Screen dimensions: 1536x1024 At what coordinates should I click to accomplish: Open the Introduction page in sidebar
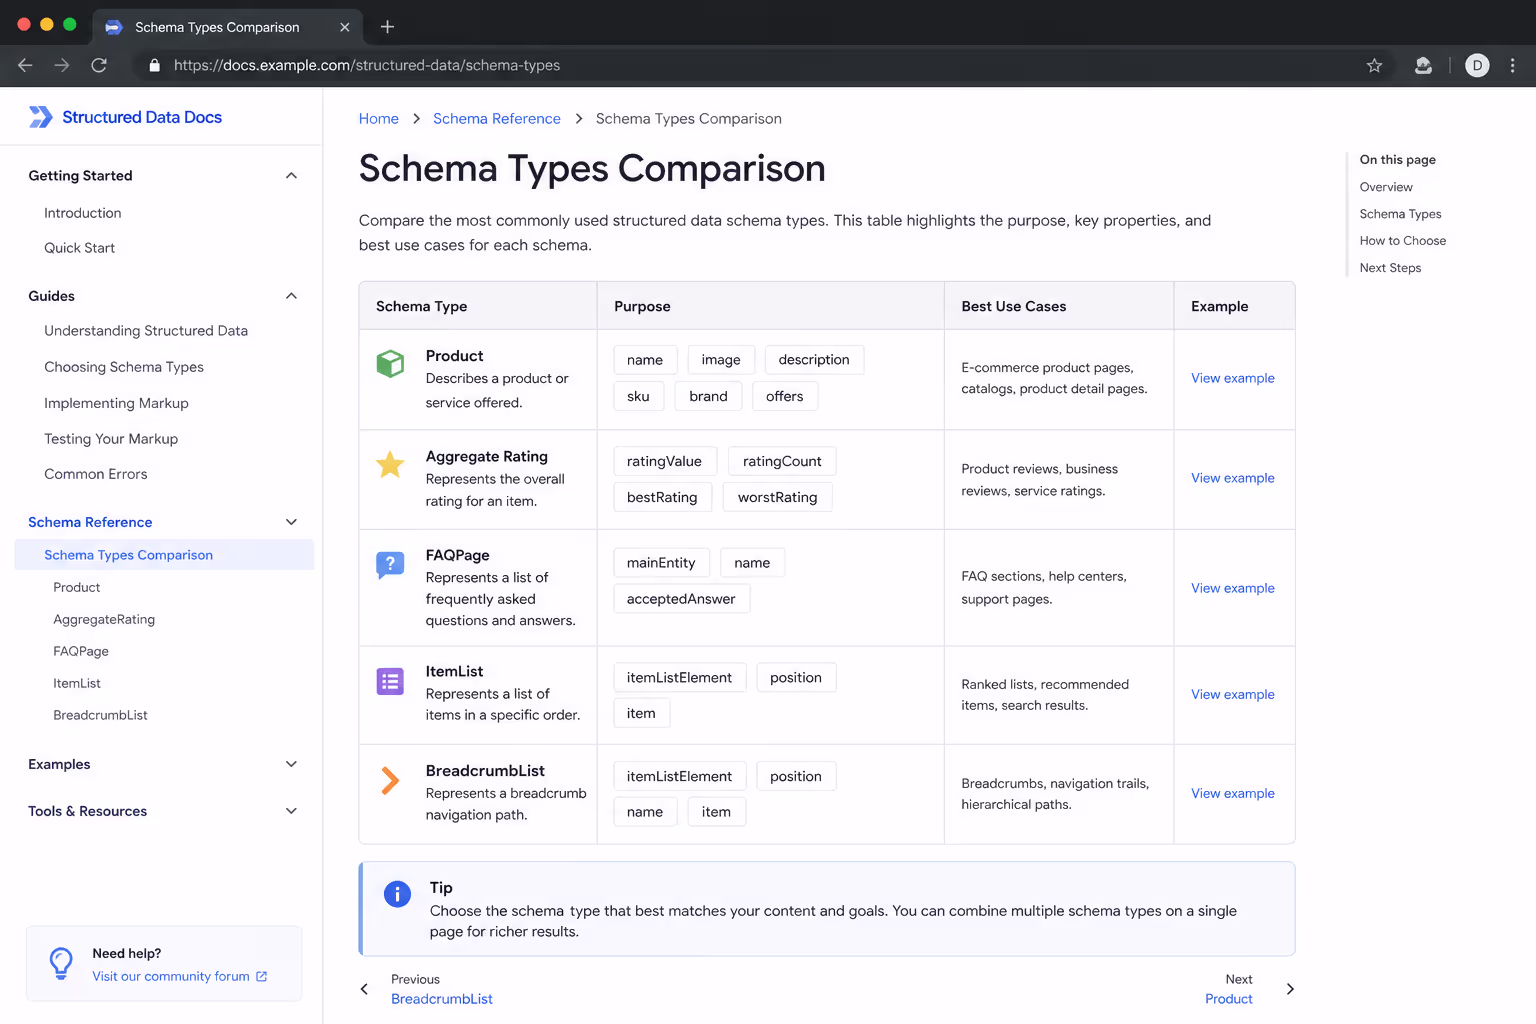tap(83, 213)
